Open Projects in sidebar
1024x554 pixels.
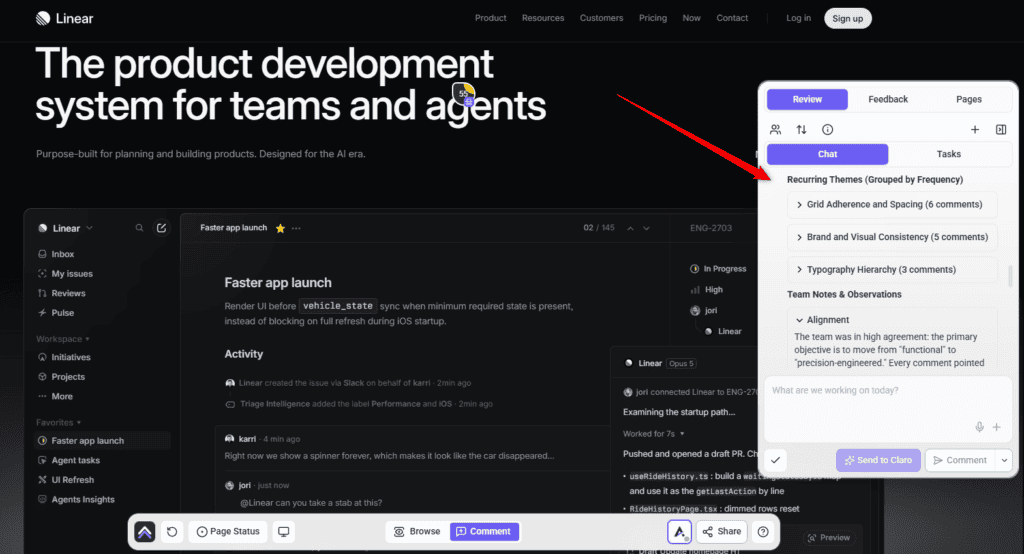[x=61, y=377]
